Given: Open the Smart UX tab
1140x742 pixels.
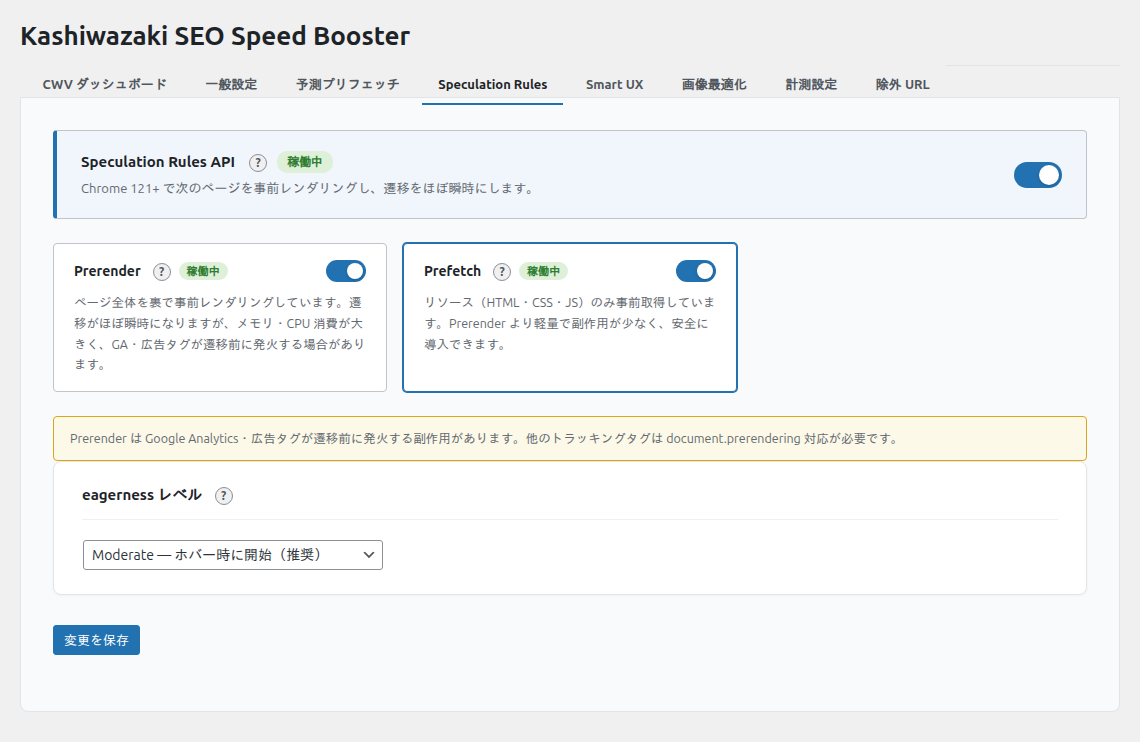Looking at the screenshot, I should (614, 85).
